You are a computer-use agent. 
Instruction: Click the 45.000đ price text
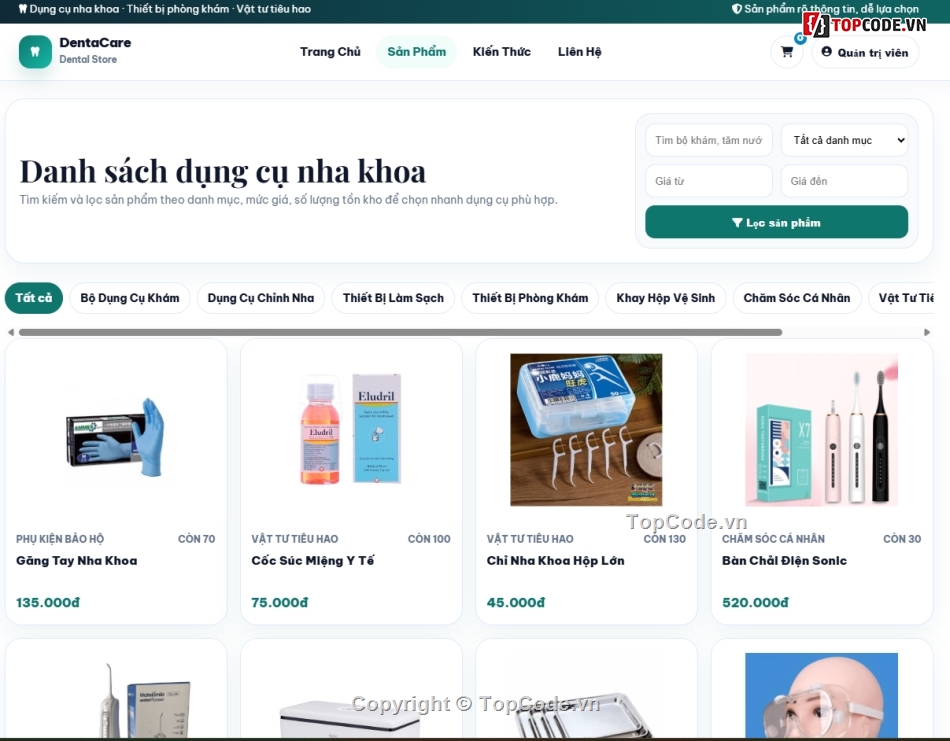pos(516,602)
